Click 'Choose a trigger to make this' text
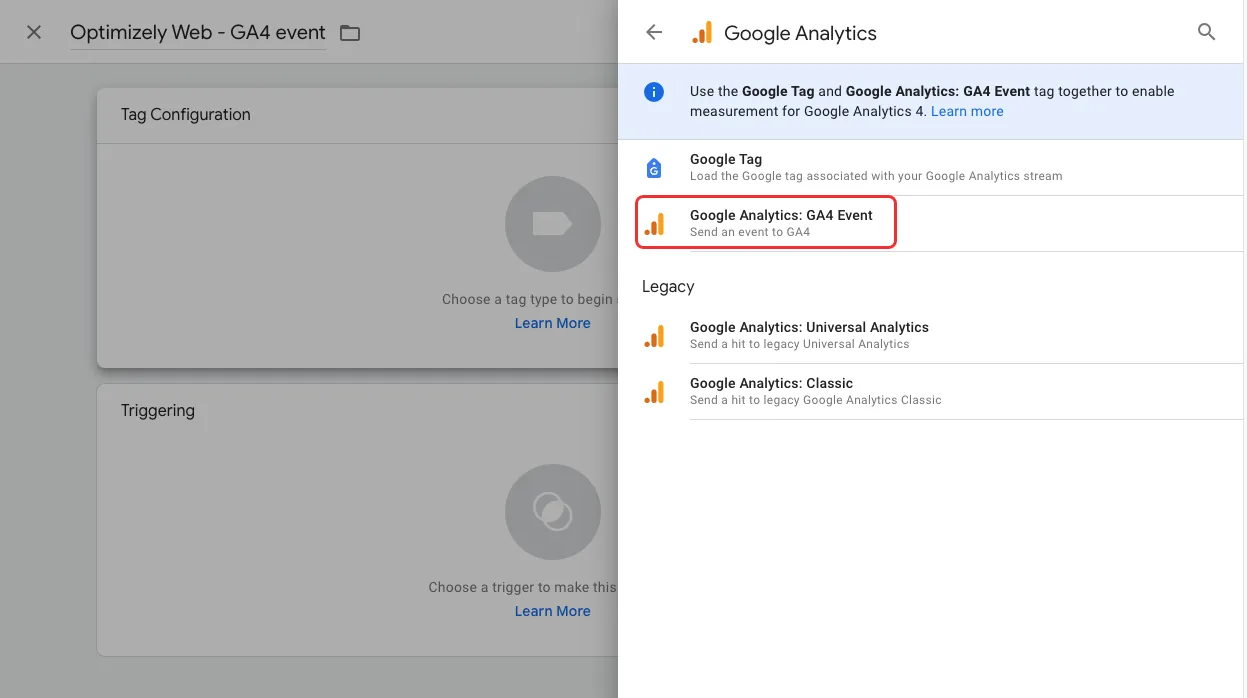1247x698 pixels. pyautogui.click(x=523, y=587)
